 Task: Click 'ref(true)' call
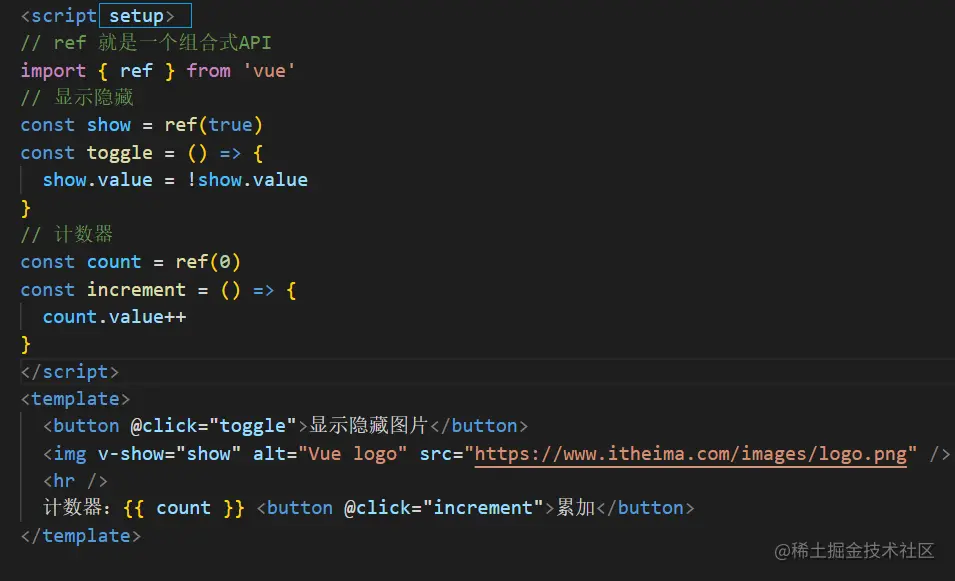213,125
